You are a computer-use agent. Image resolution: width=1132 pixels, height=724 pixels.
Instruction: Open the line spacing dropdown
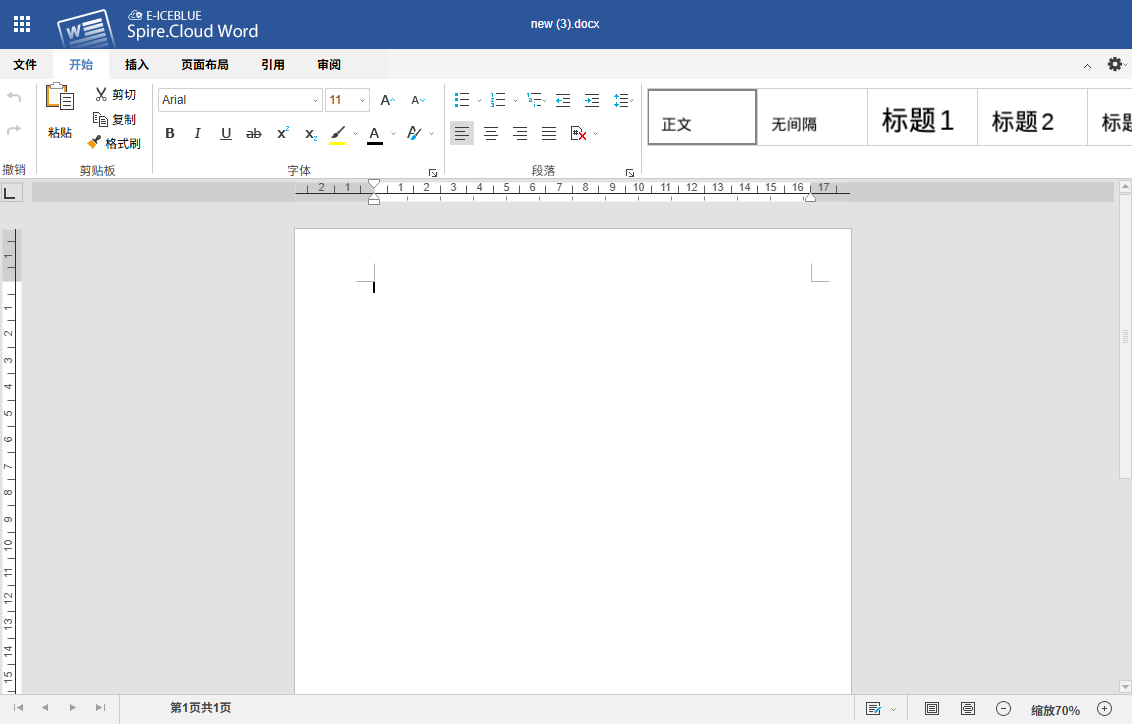624,100
